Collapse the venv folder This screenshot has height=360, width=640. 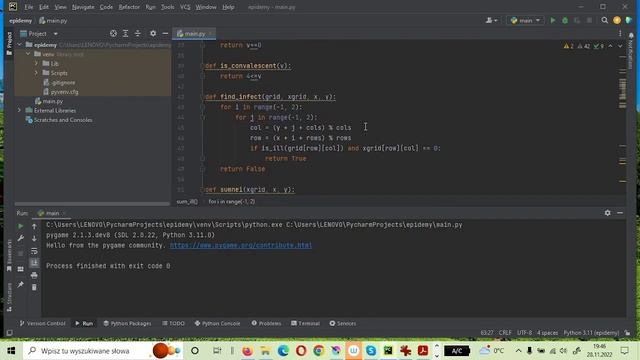[28, 54]
